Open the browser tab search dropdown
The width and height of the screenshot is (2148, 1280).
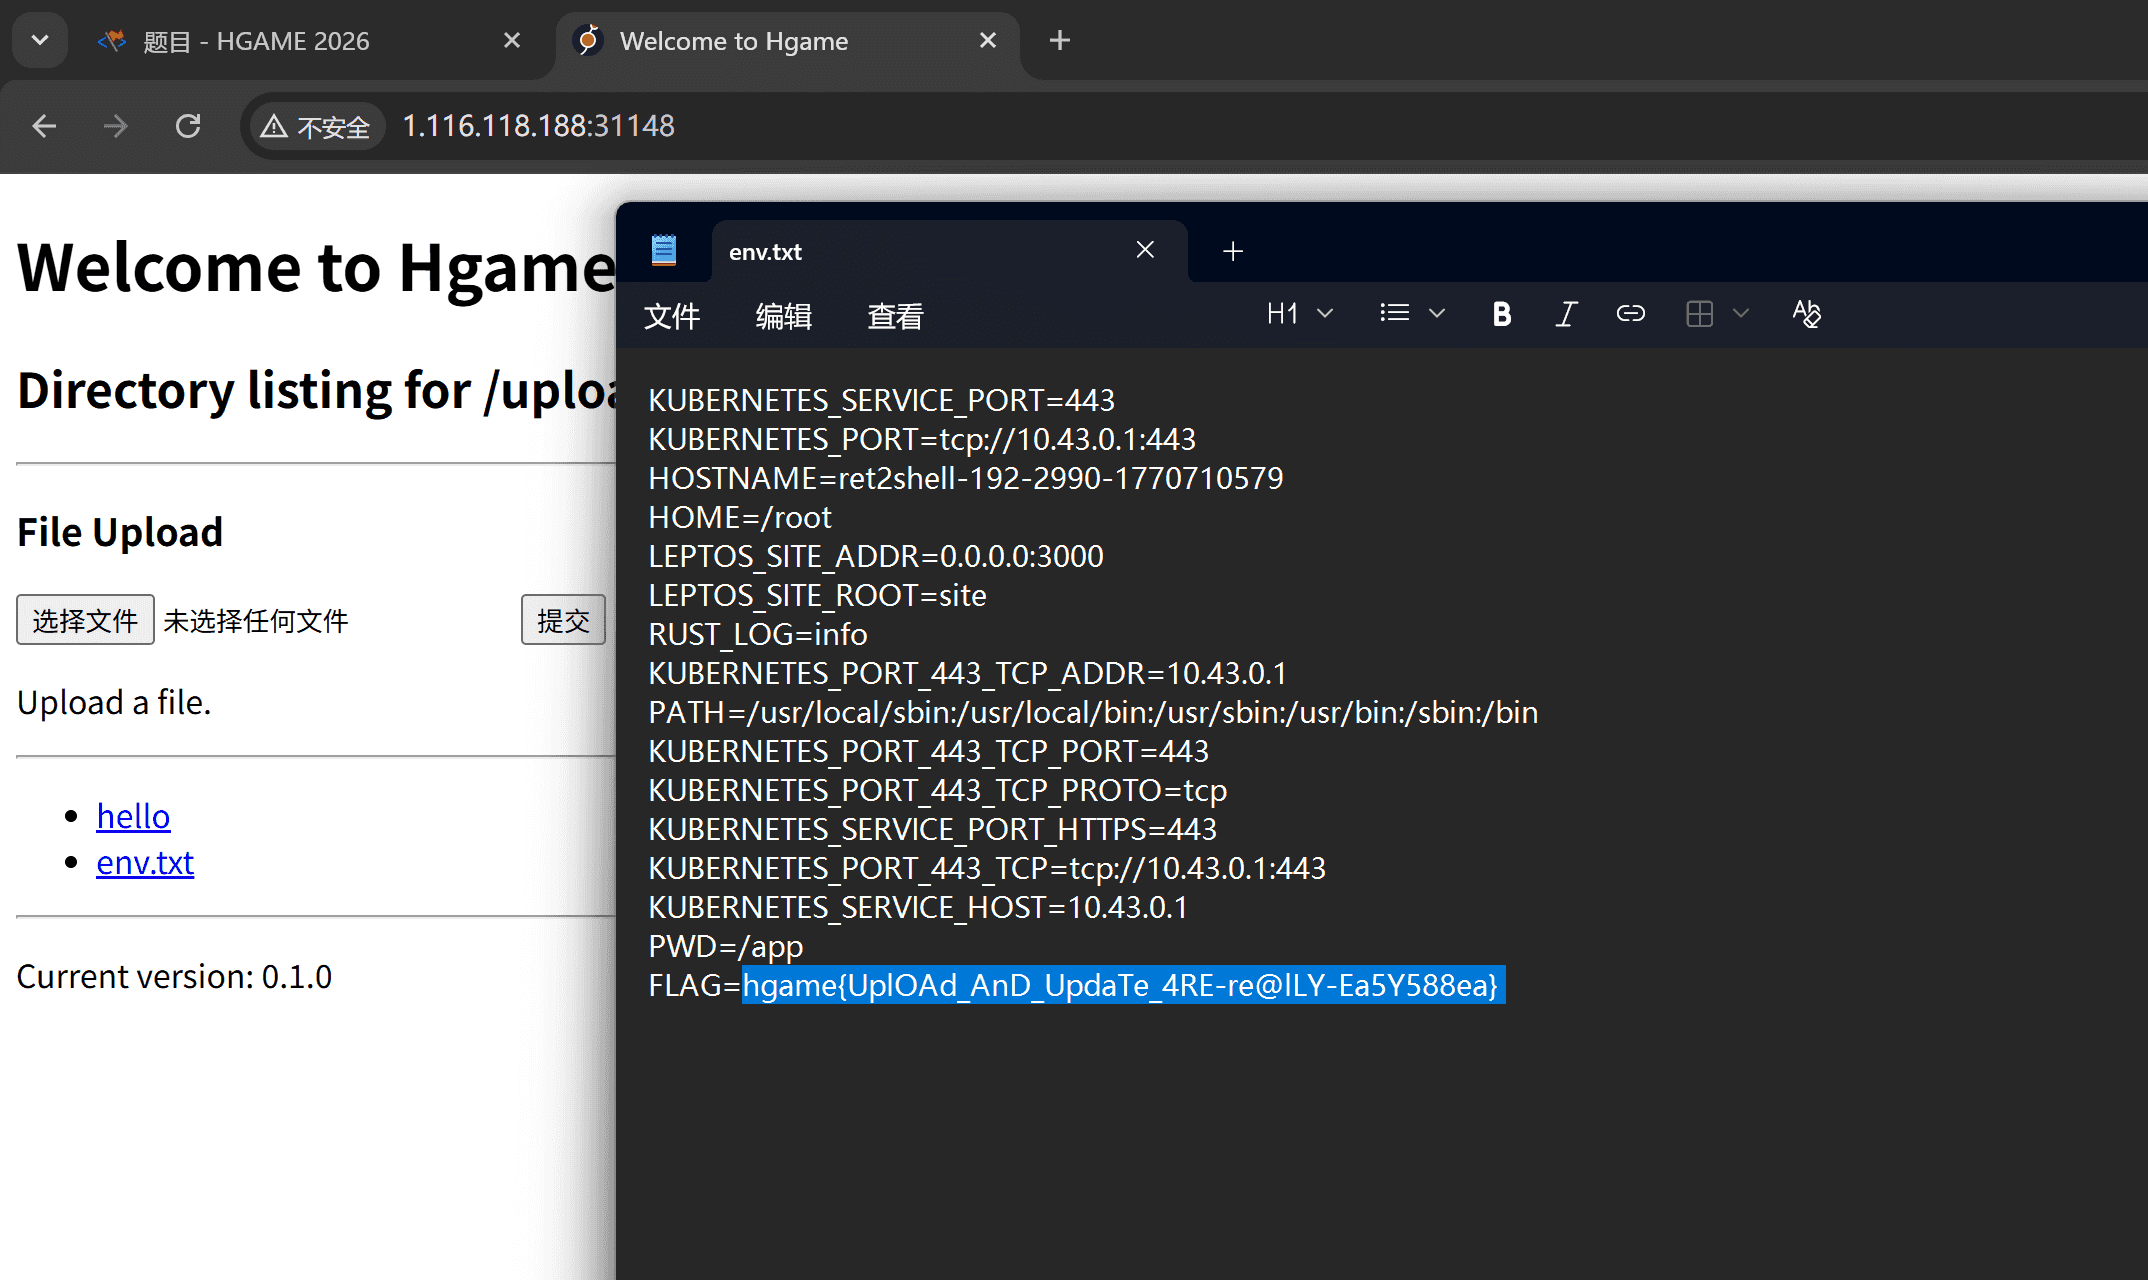coord(40,40)
